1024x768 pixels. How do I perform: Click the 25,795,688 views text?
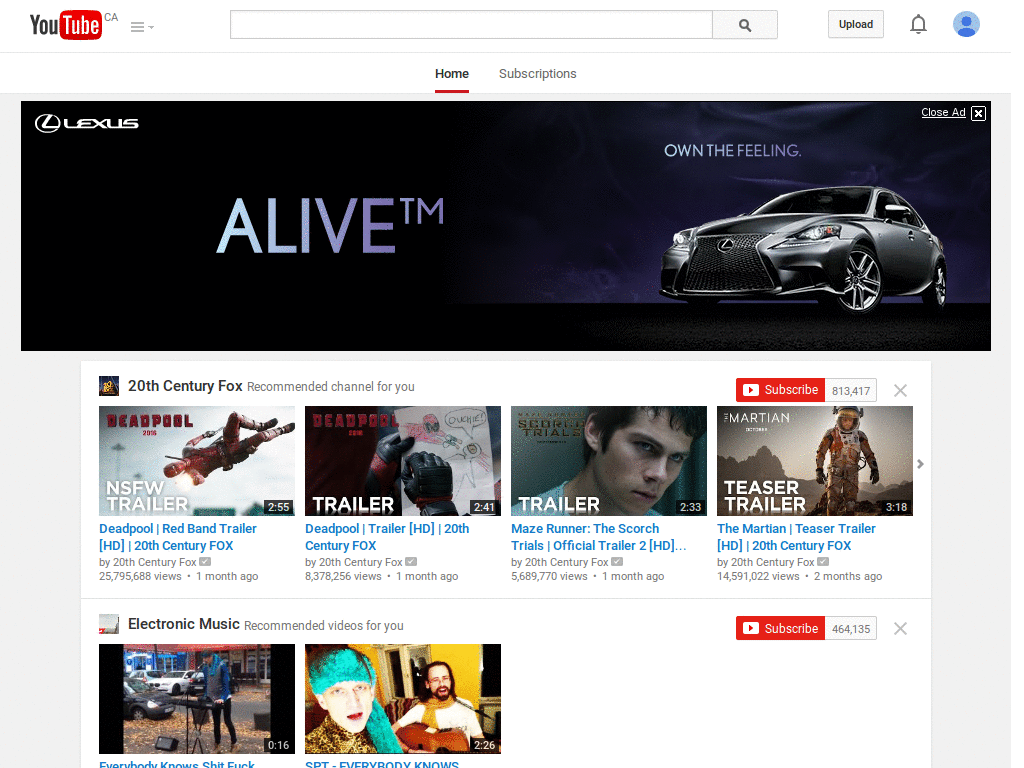(140, 577)
